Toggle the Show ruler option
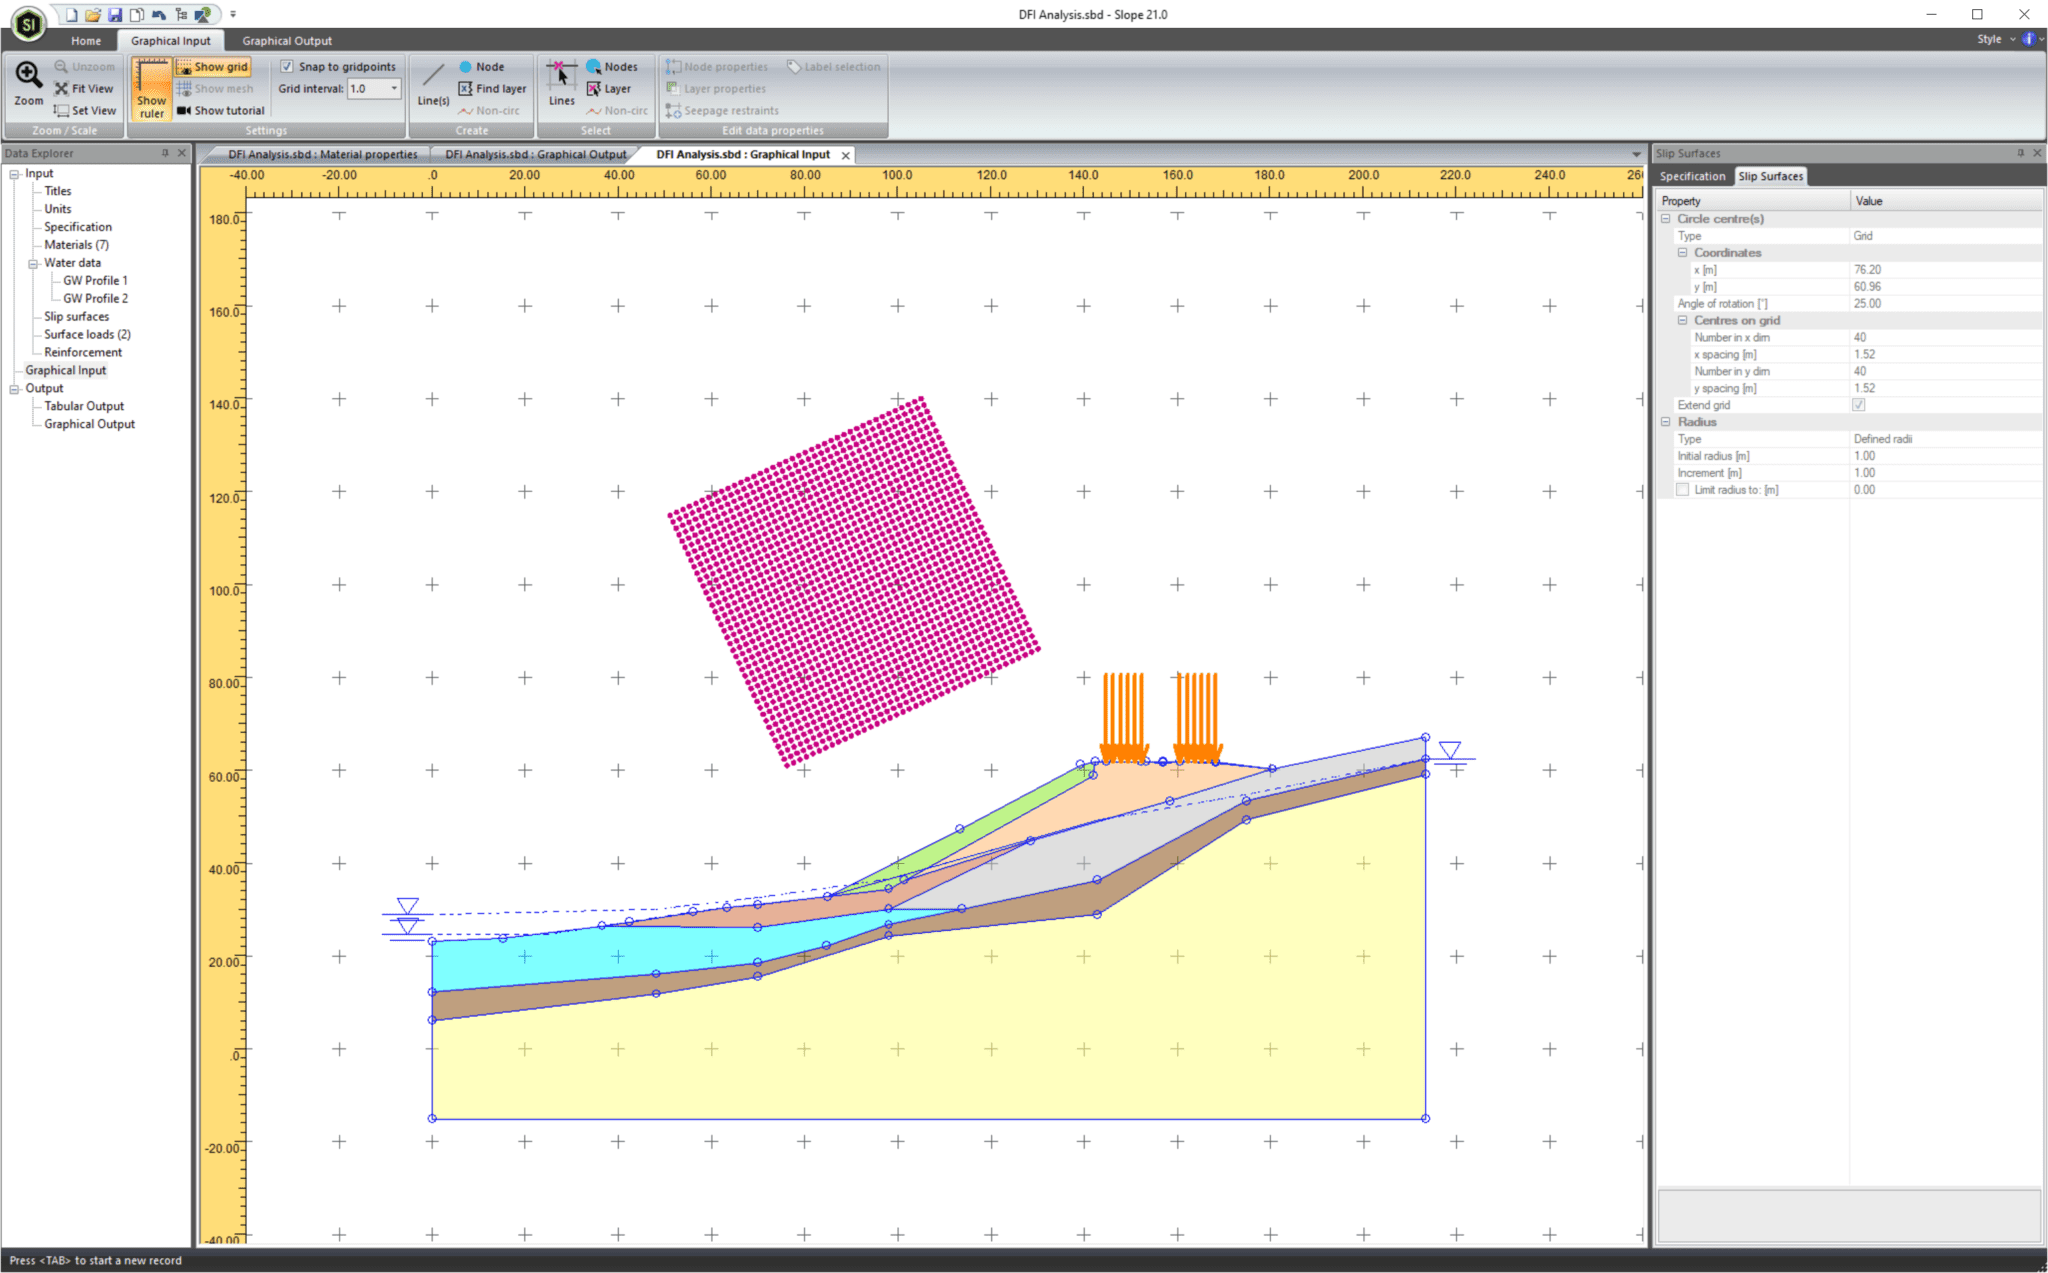Viewport: 2048px width, 1273px height. [151, 88]
